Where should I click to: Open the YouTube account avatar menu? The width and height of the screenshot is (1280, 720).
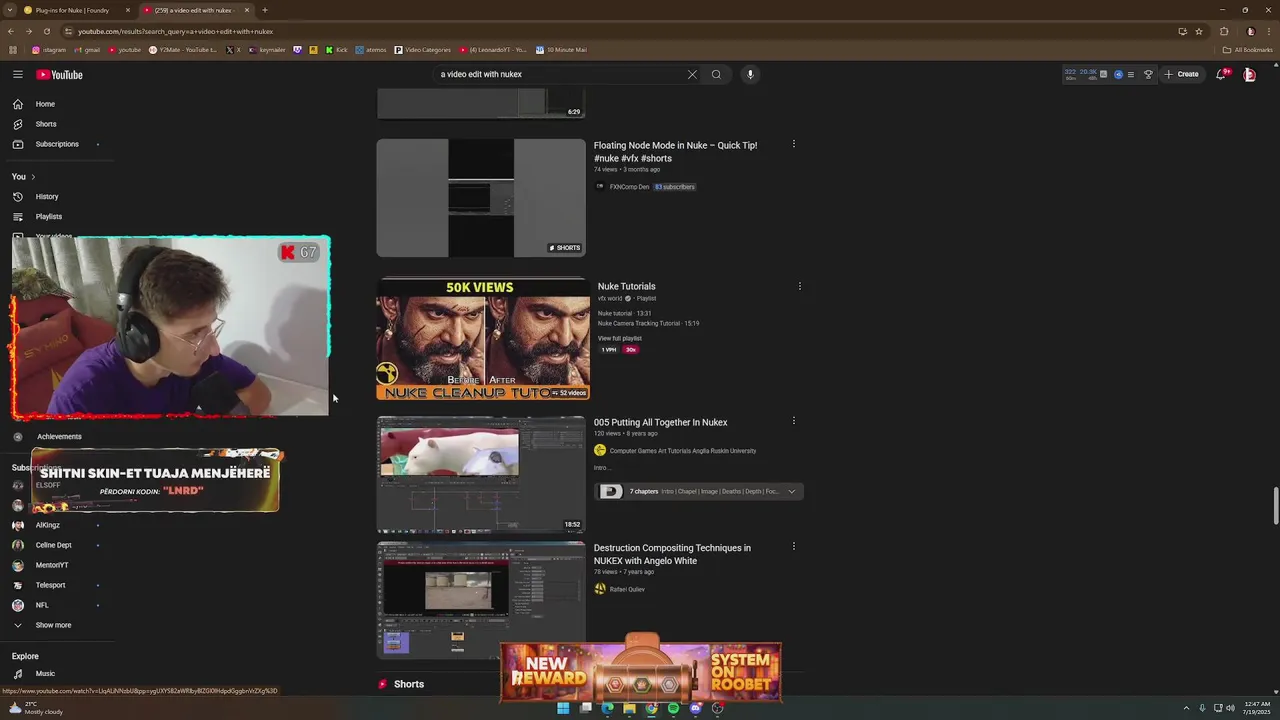coord(1249,74)
